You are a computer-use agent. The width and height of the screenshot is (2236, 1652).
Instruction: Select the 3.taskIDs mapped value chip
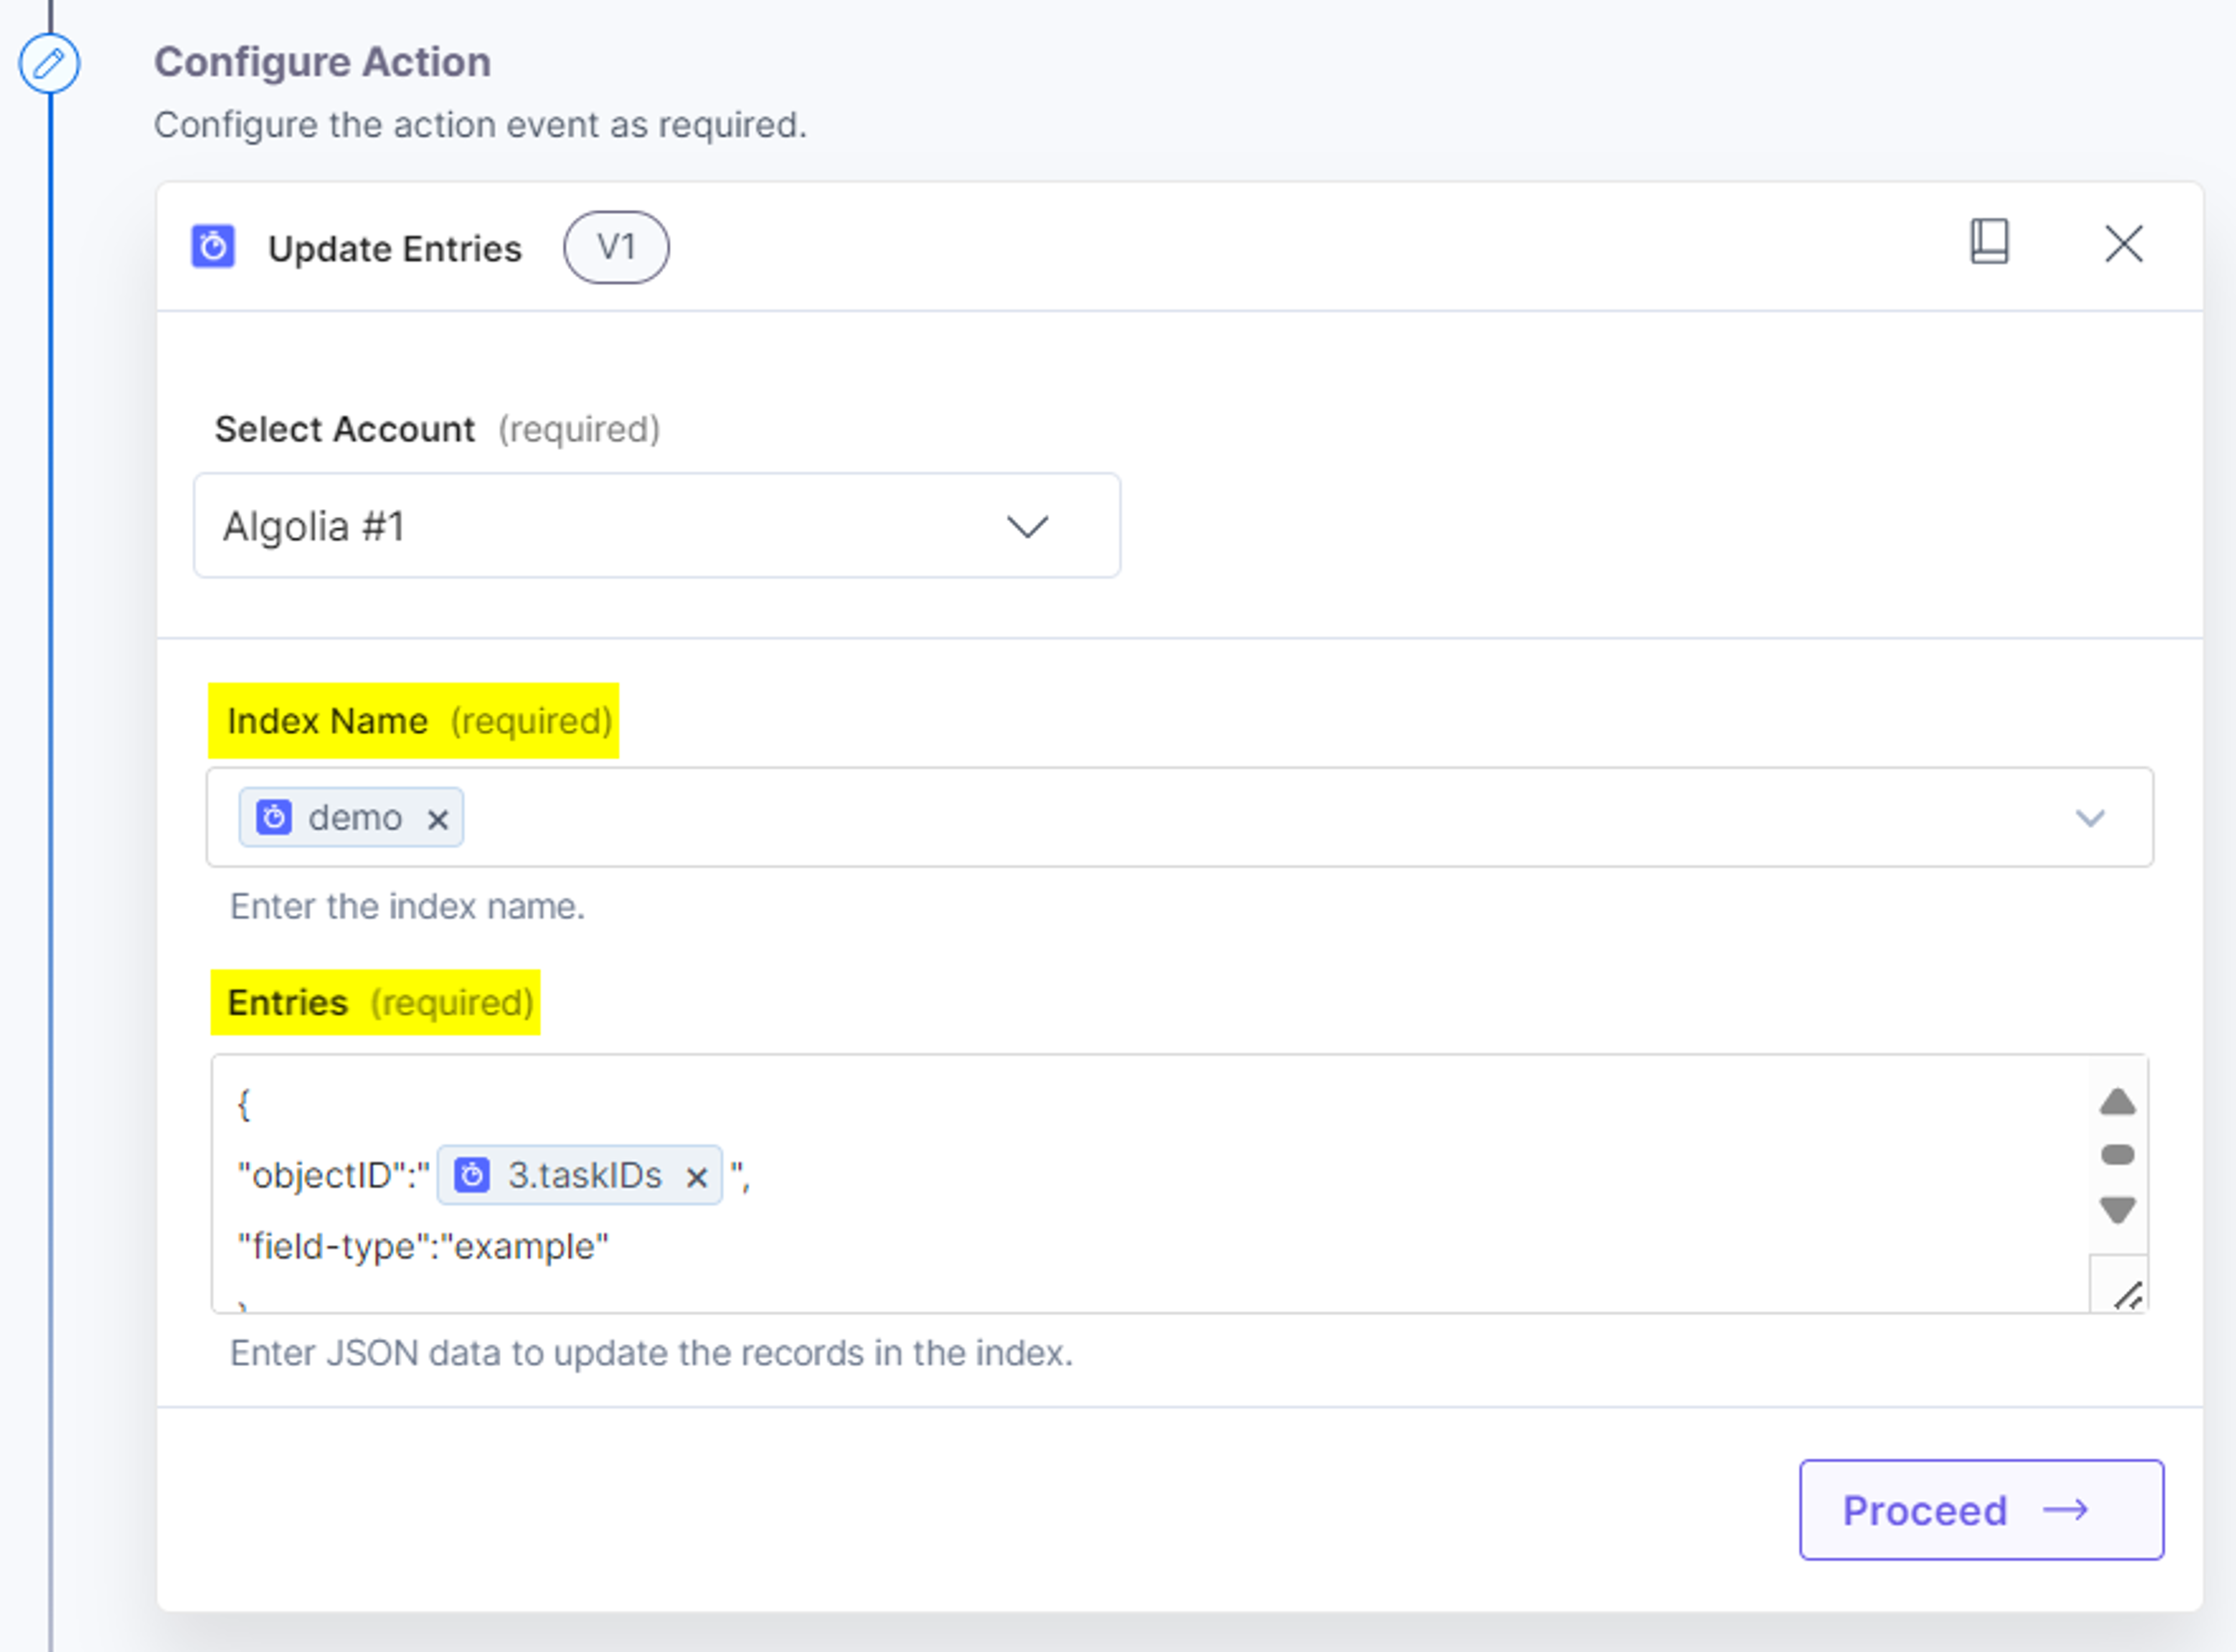point(579,1175)
